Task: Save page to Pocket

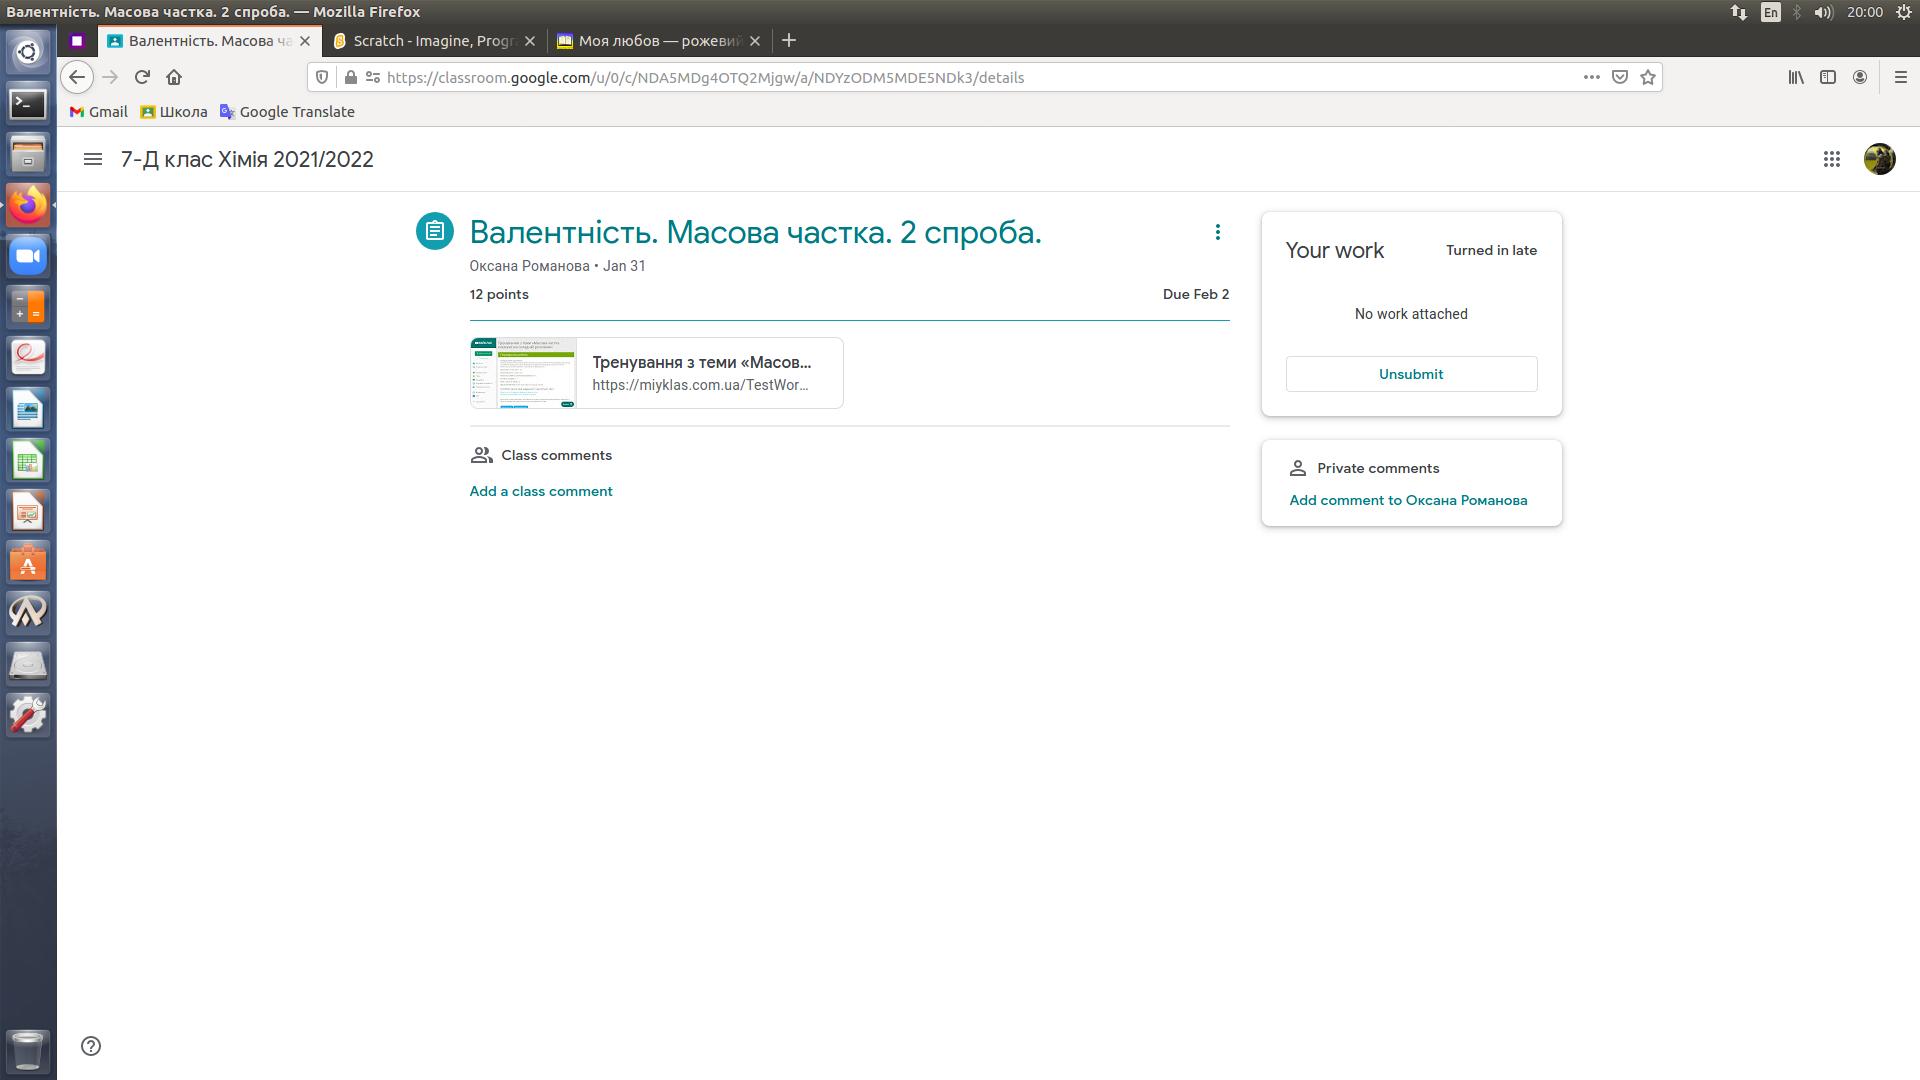Action: tap(1620, 77)
